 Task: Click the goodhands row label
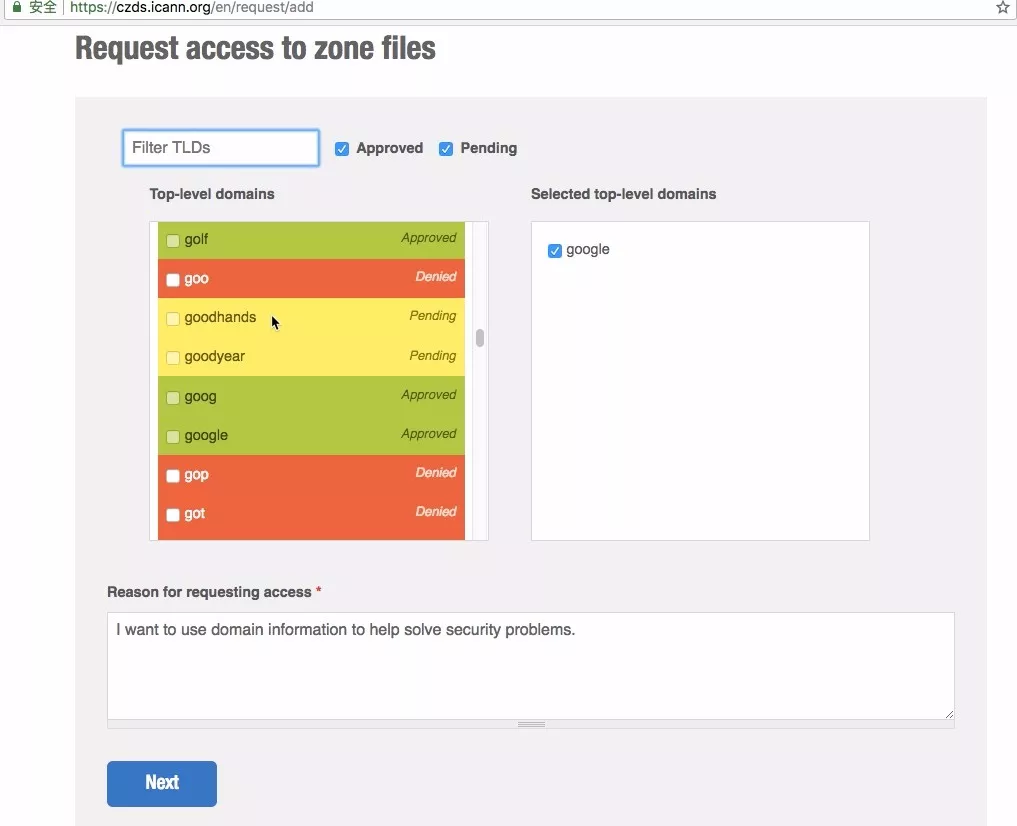pyautogui.click(x=220, y=318)
